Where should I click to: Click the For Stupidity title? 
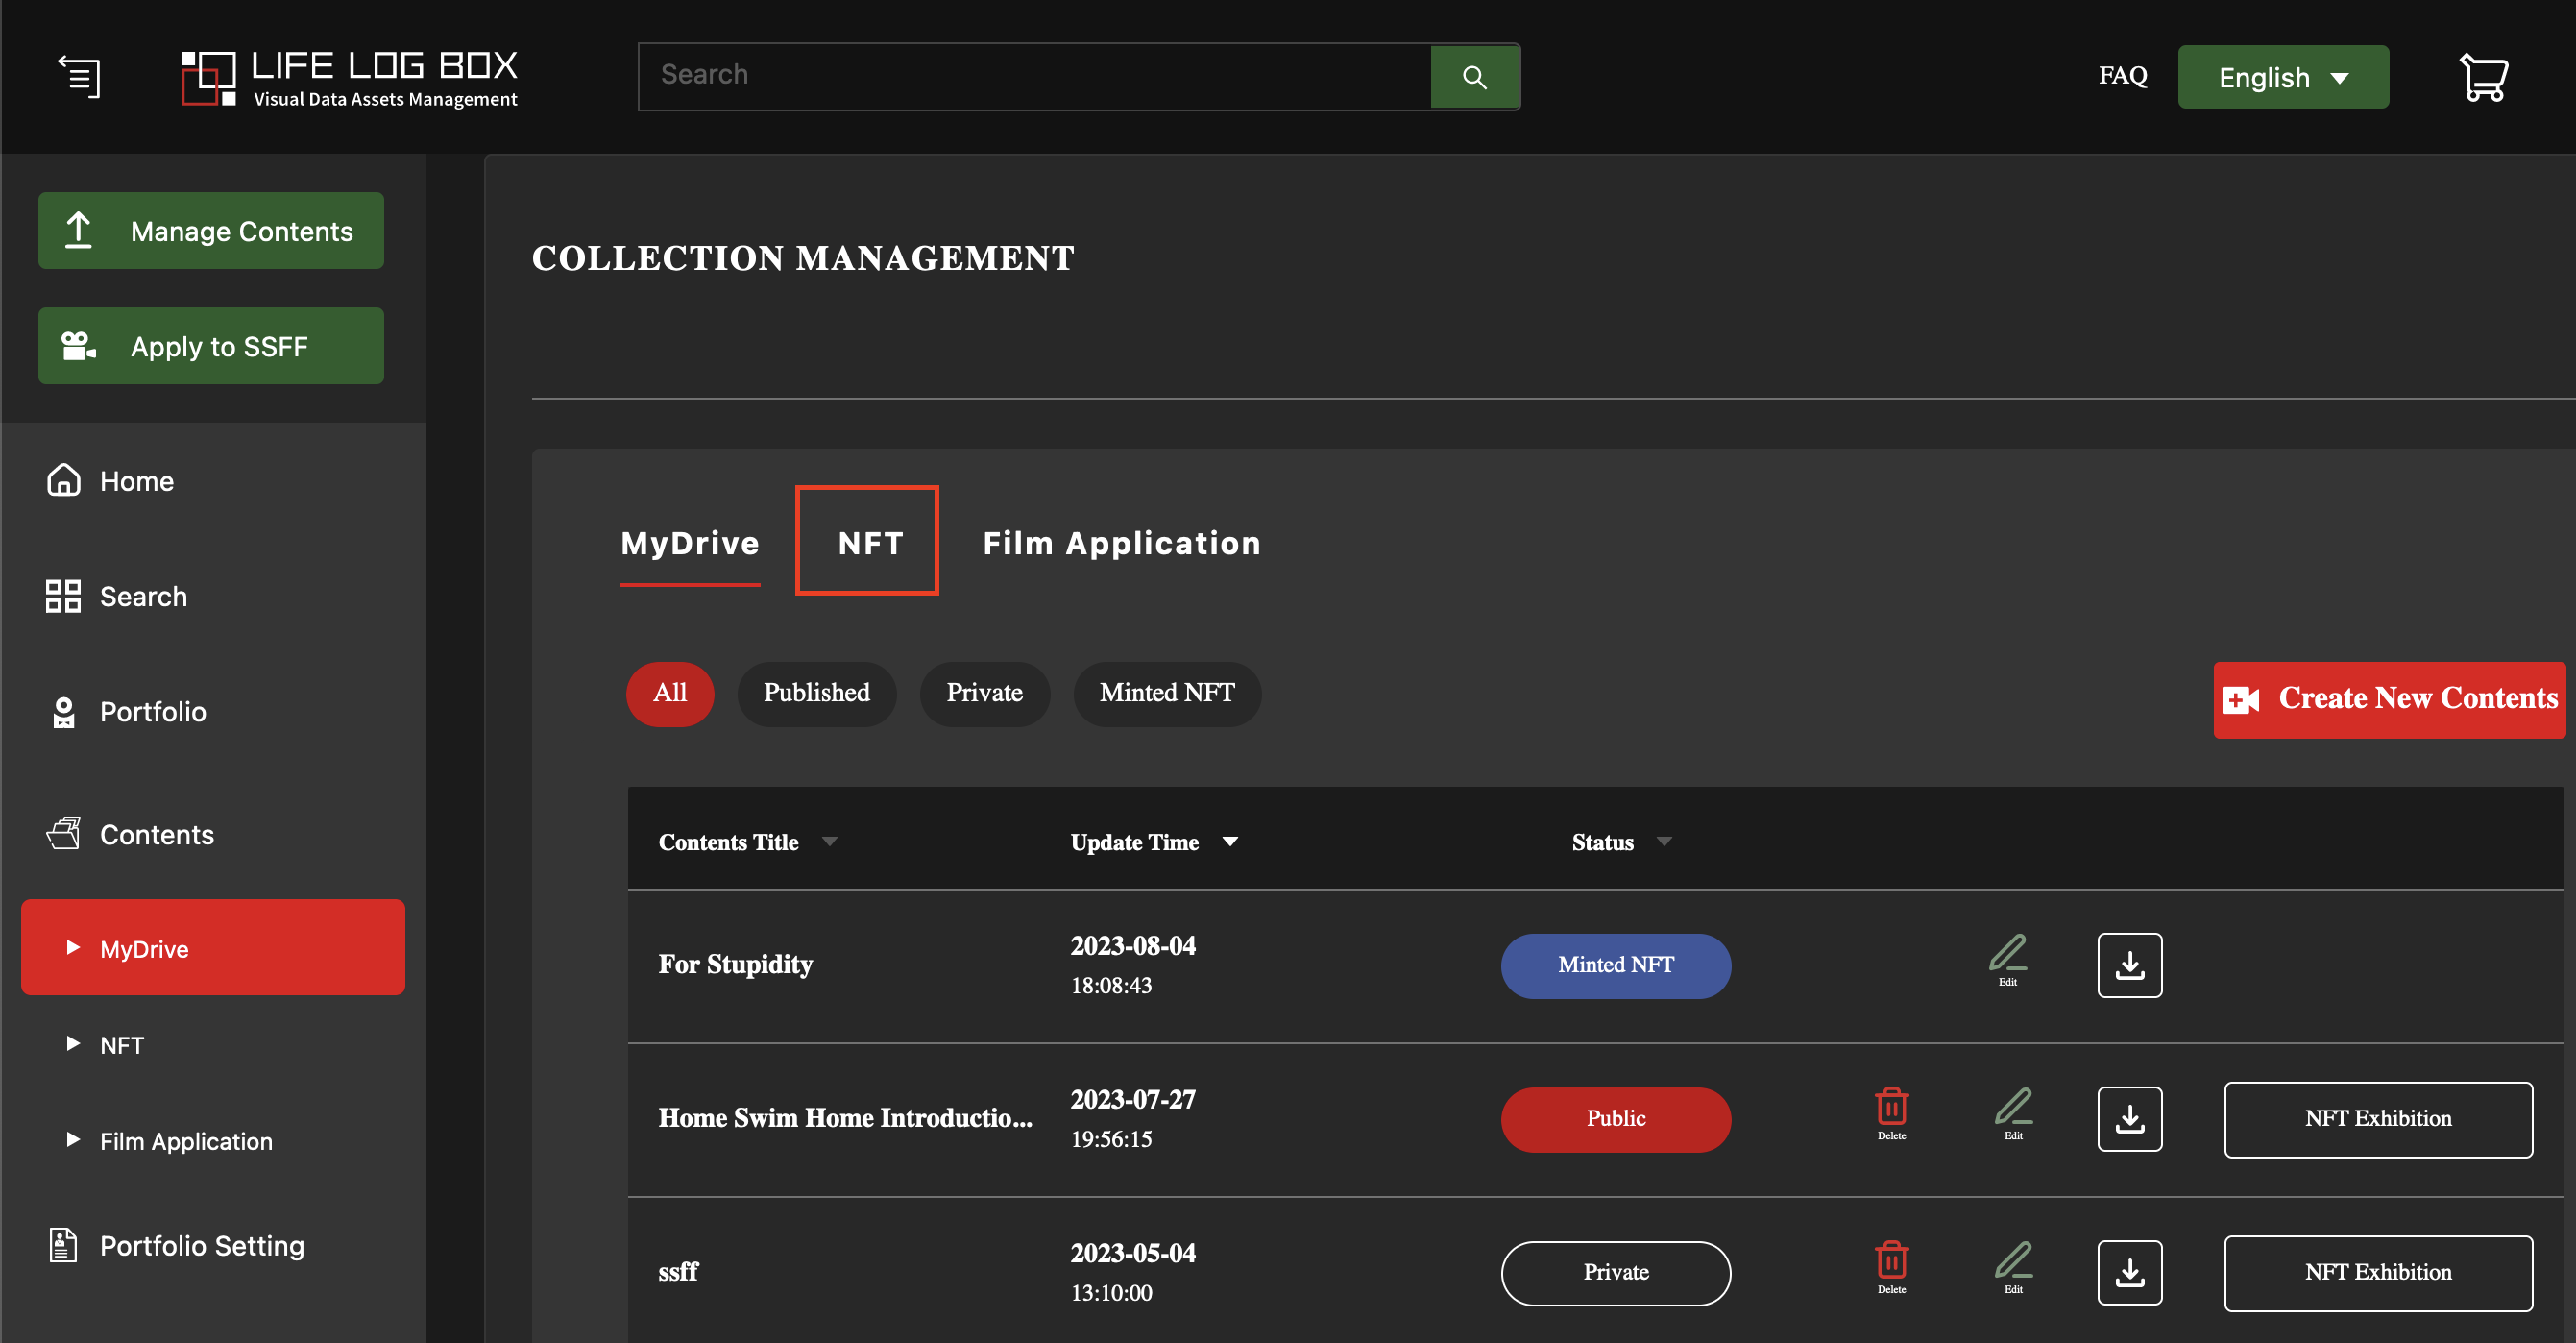(x=735, y=964)
